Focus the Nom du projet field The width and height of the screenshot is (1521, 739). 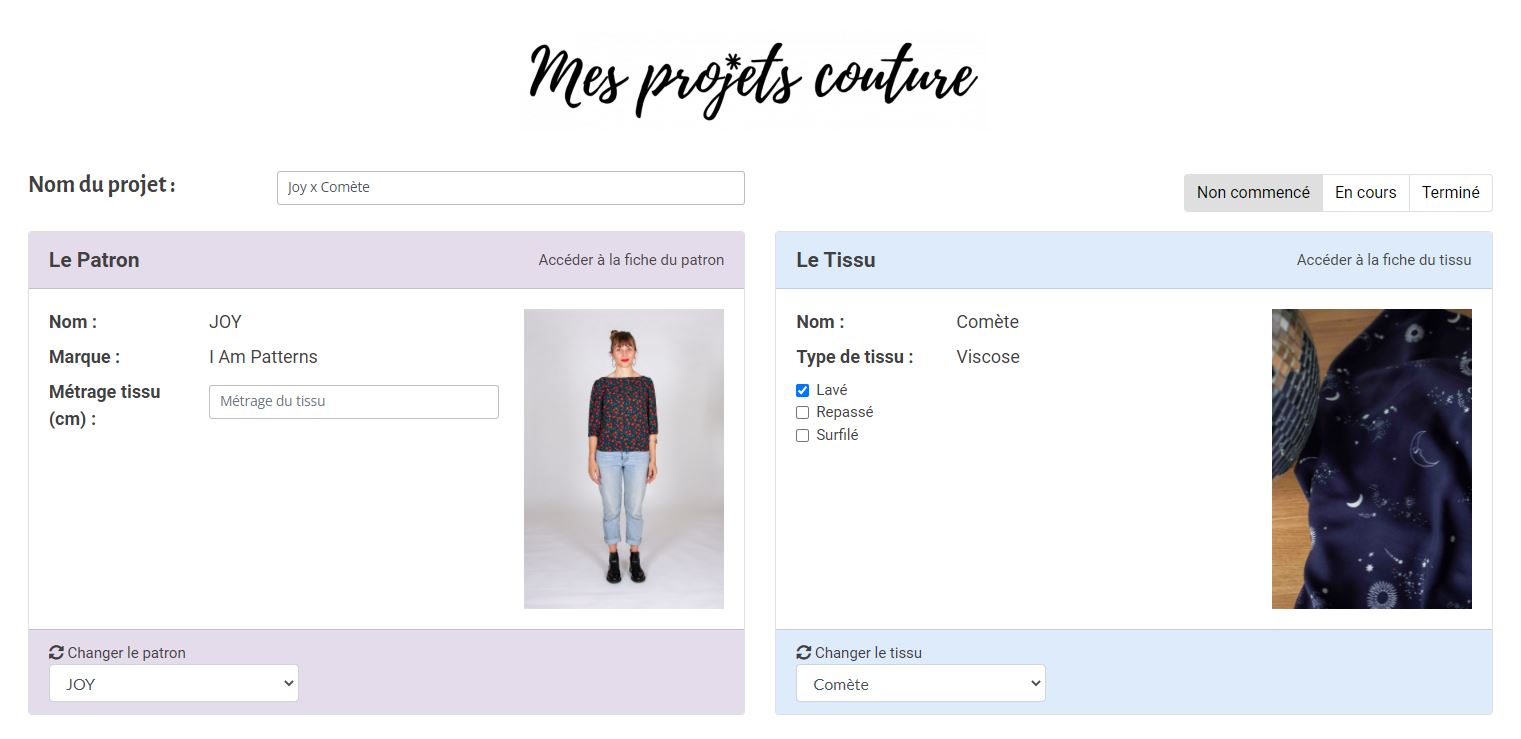511,188
